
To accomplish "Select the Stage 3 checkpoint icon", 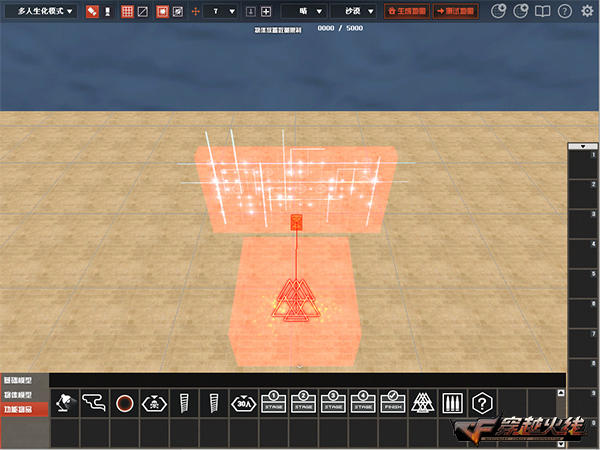I will click(333, 403).
